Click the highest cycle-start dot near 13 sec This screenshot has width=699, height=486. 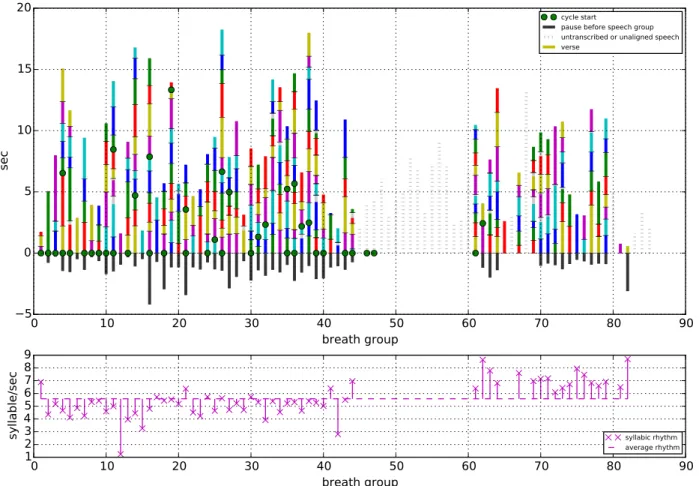tap(171, 90)
